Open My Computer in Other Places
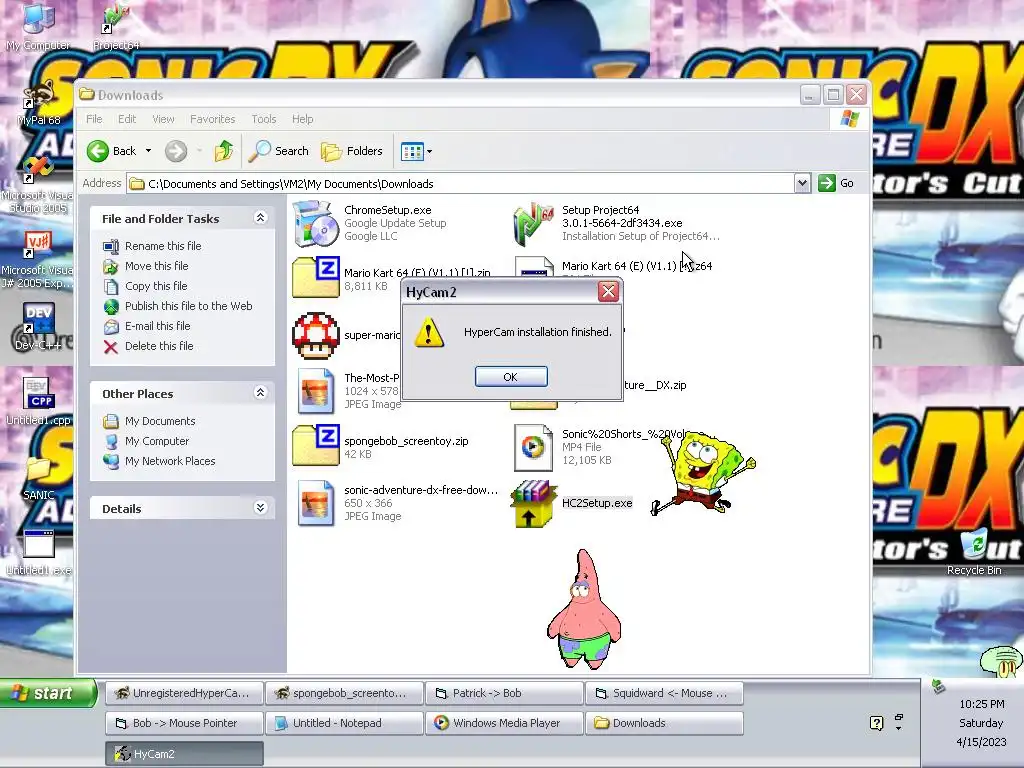 tap(157, 441)
